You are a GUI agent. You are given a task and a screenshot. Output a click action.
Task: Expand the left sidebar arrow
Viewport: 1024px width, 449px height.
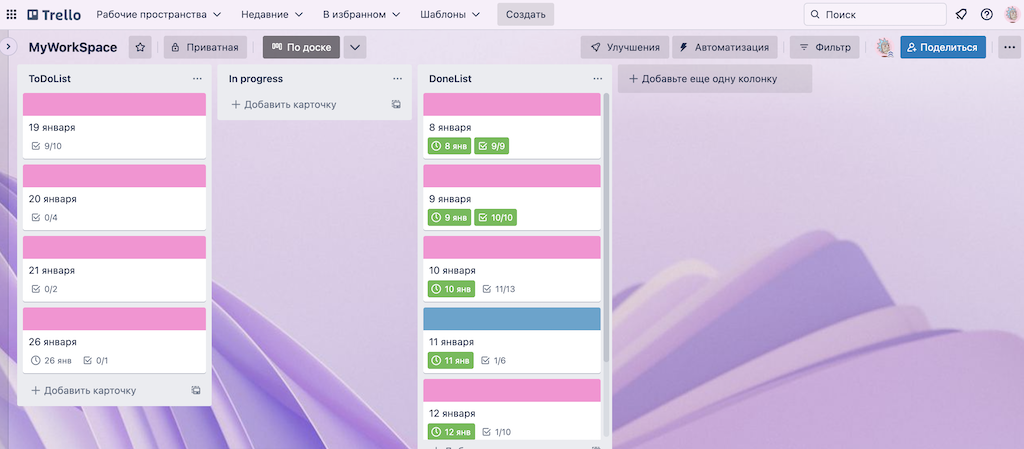(x=8, y=47)
